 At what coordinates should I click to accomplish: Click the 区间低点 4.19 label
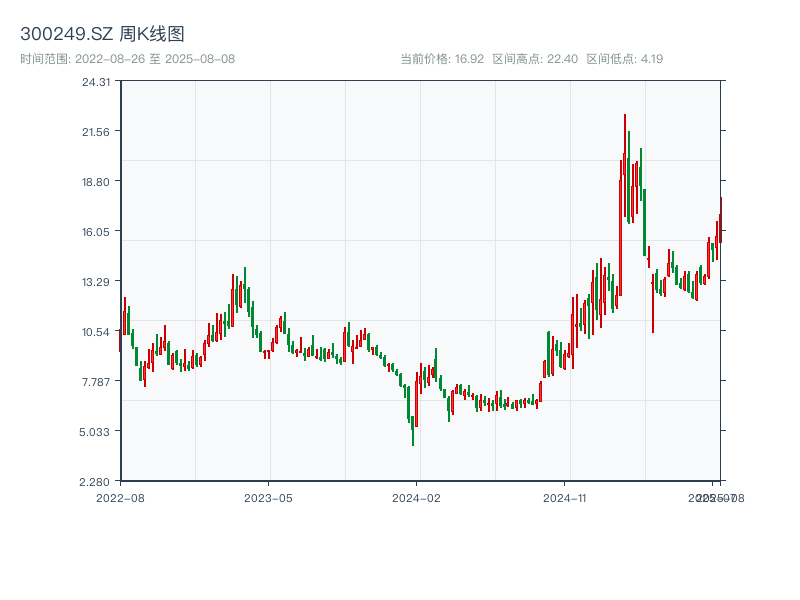pos(625,59)
